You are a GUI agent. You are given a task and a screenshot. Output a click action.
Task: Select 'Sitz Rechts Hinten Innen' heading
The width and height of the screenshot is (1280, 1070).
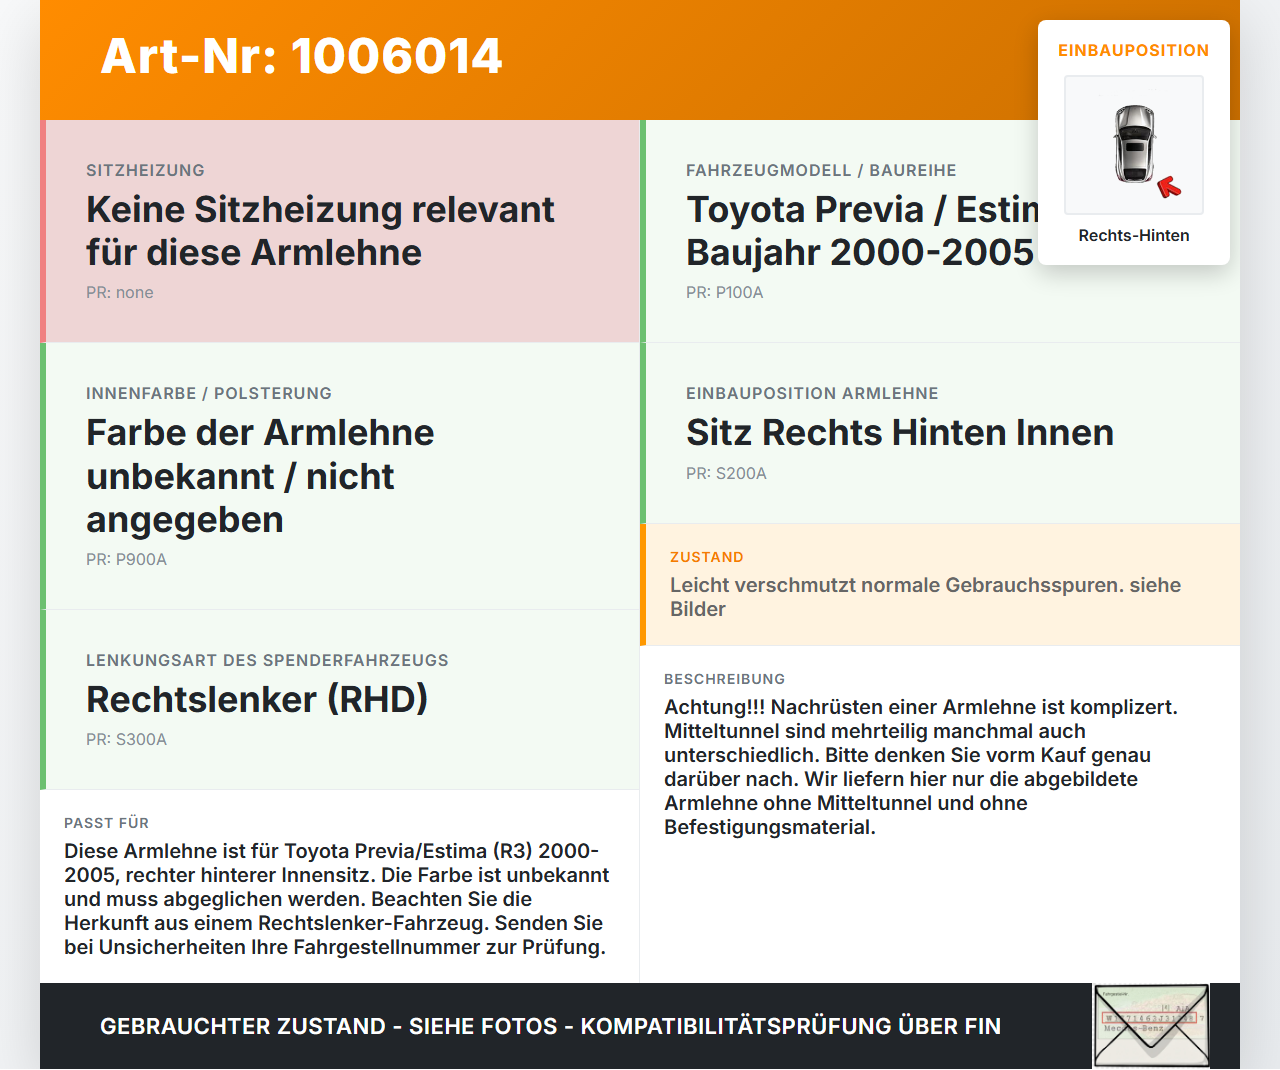[900, 433]
